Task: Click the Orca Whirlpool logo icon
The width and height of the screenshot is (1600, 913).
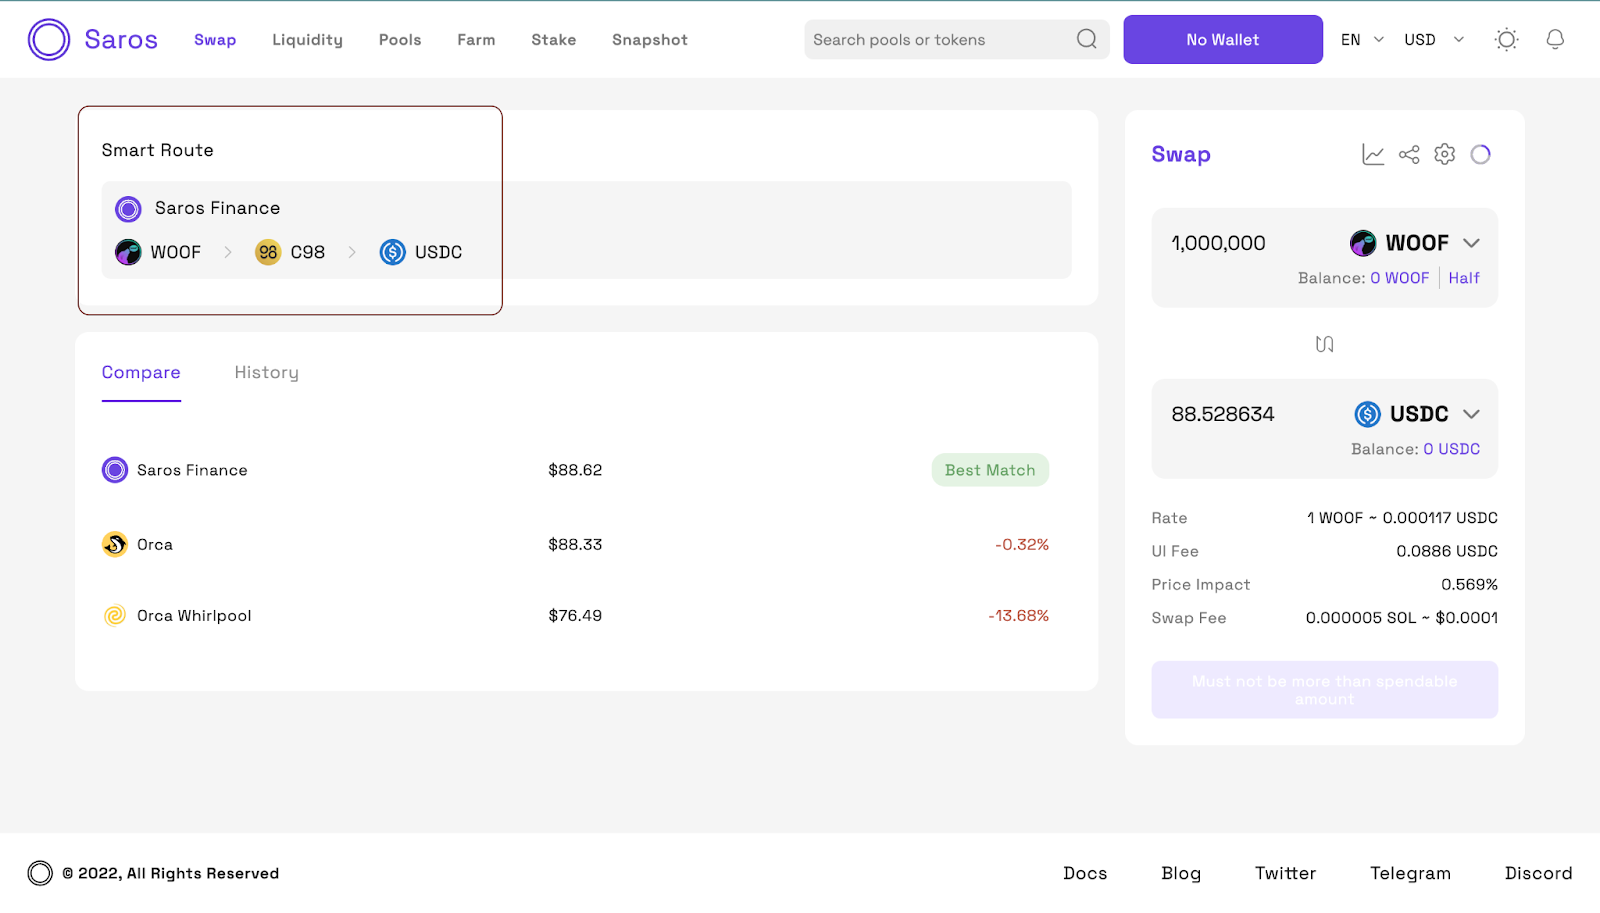Action: click(x=115, y=615)
